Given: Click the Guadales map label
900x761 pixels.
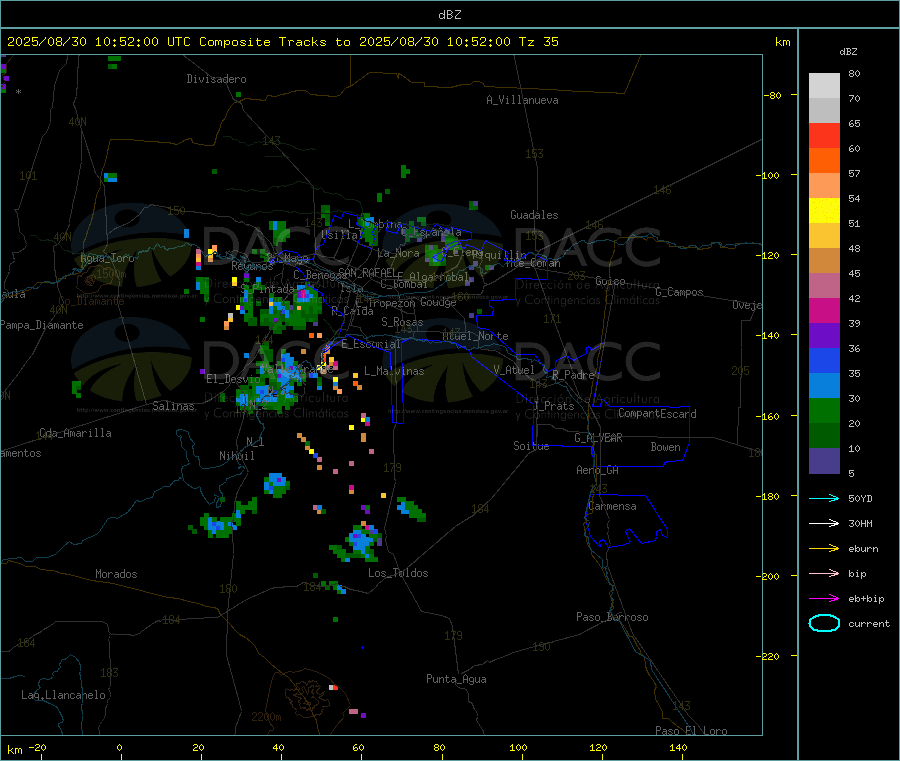Looking at the screenshot, I should tap(534, 215).
